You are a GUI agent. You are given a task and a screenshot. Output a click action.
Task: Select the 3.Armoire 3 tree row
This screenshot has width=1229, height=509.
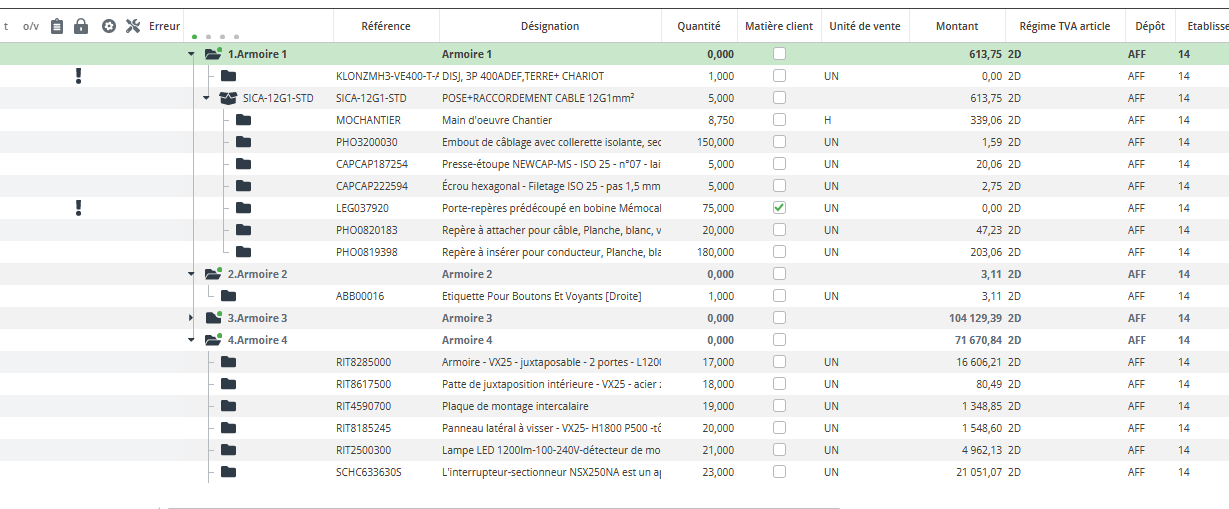coord(614,318)
